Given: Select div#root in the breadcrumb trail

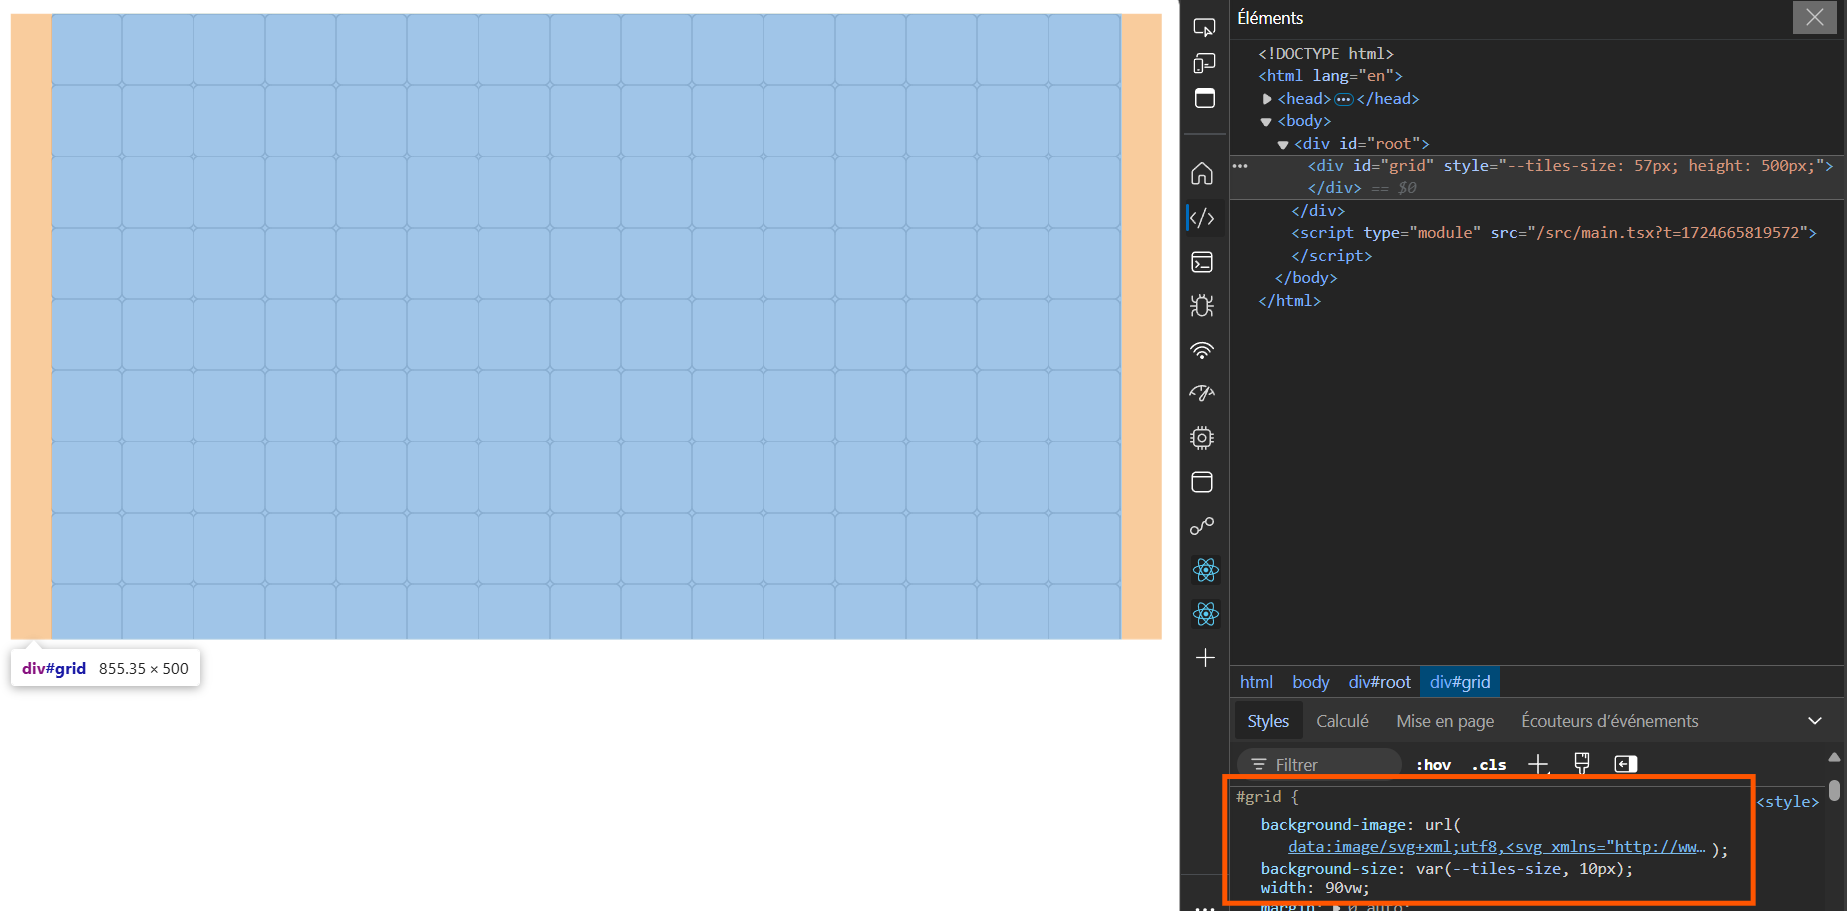Looking at the screenshot, I should [x=1379, y=682].
